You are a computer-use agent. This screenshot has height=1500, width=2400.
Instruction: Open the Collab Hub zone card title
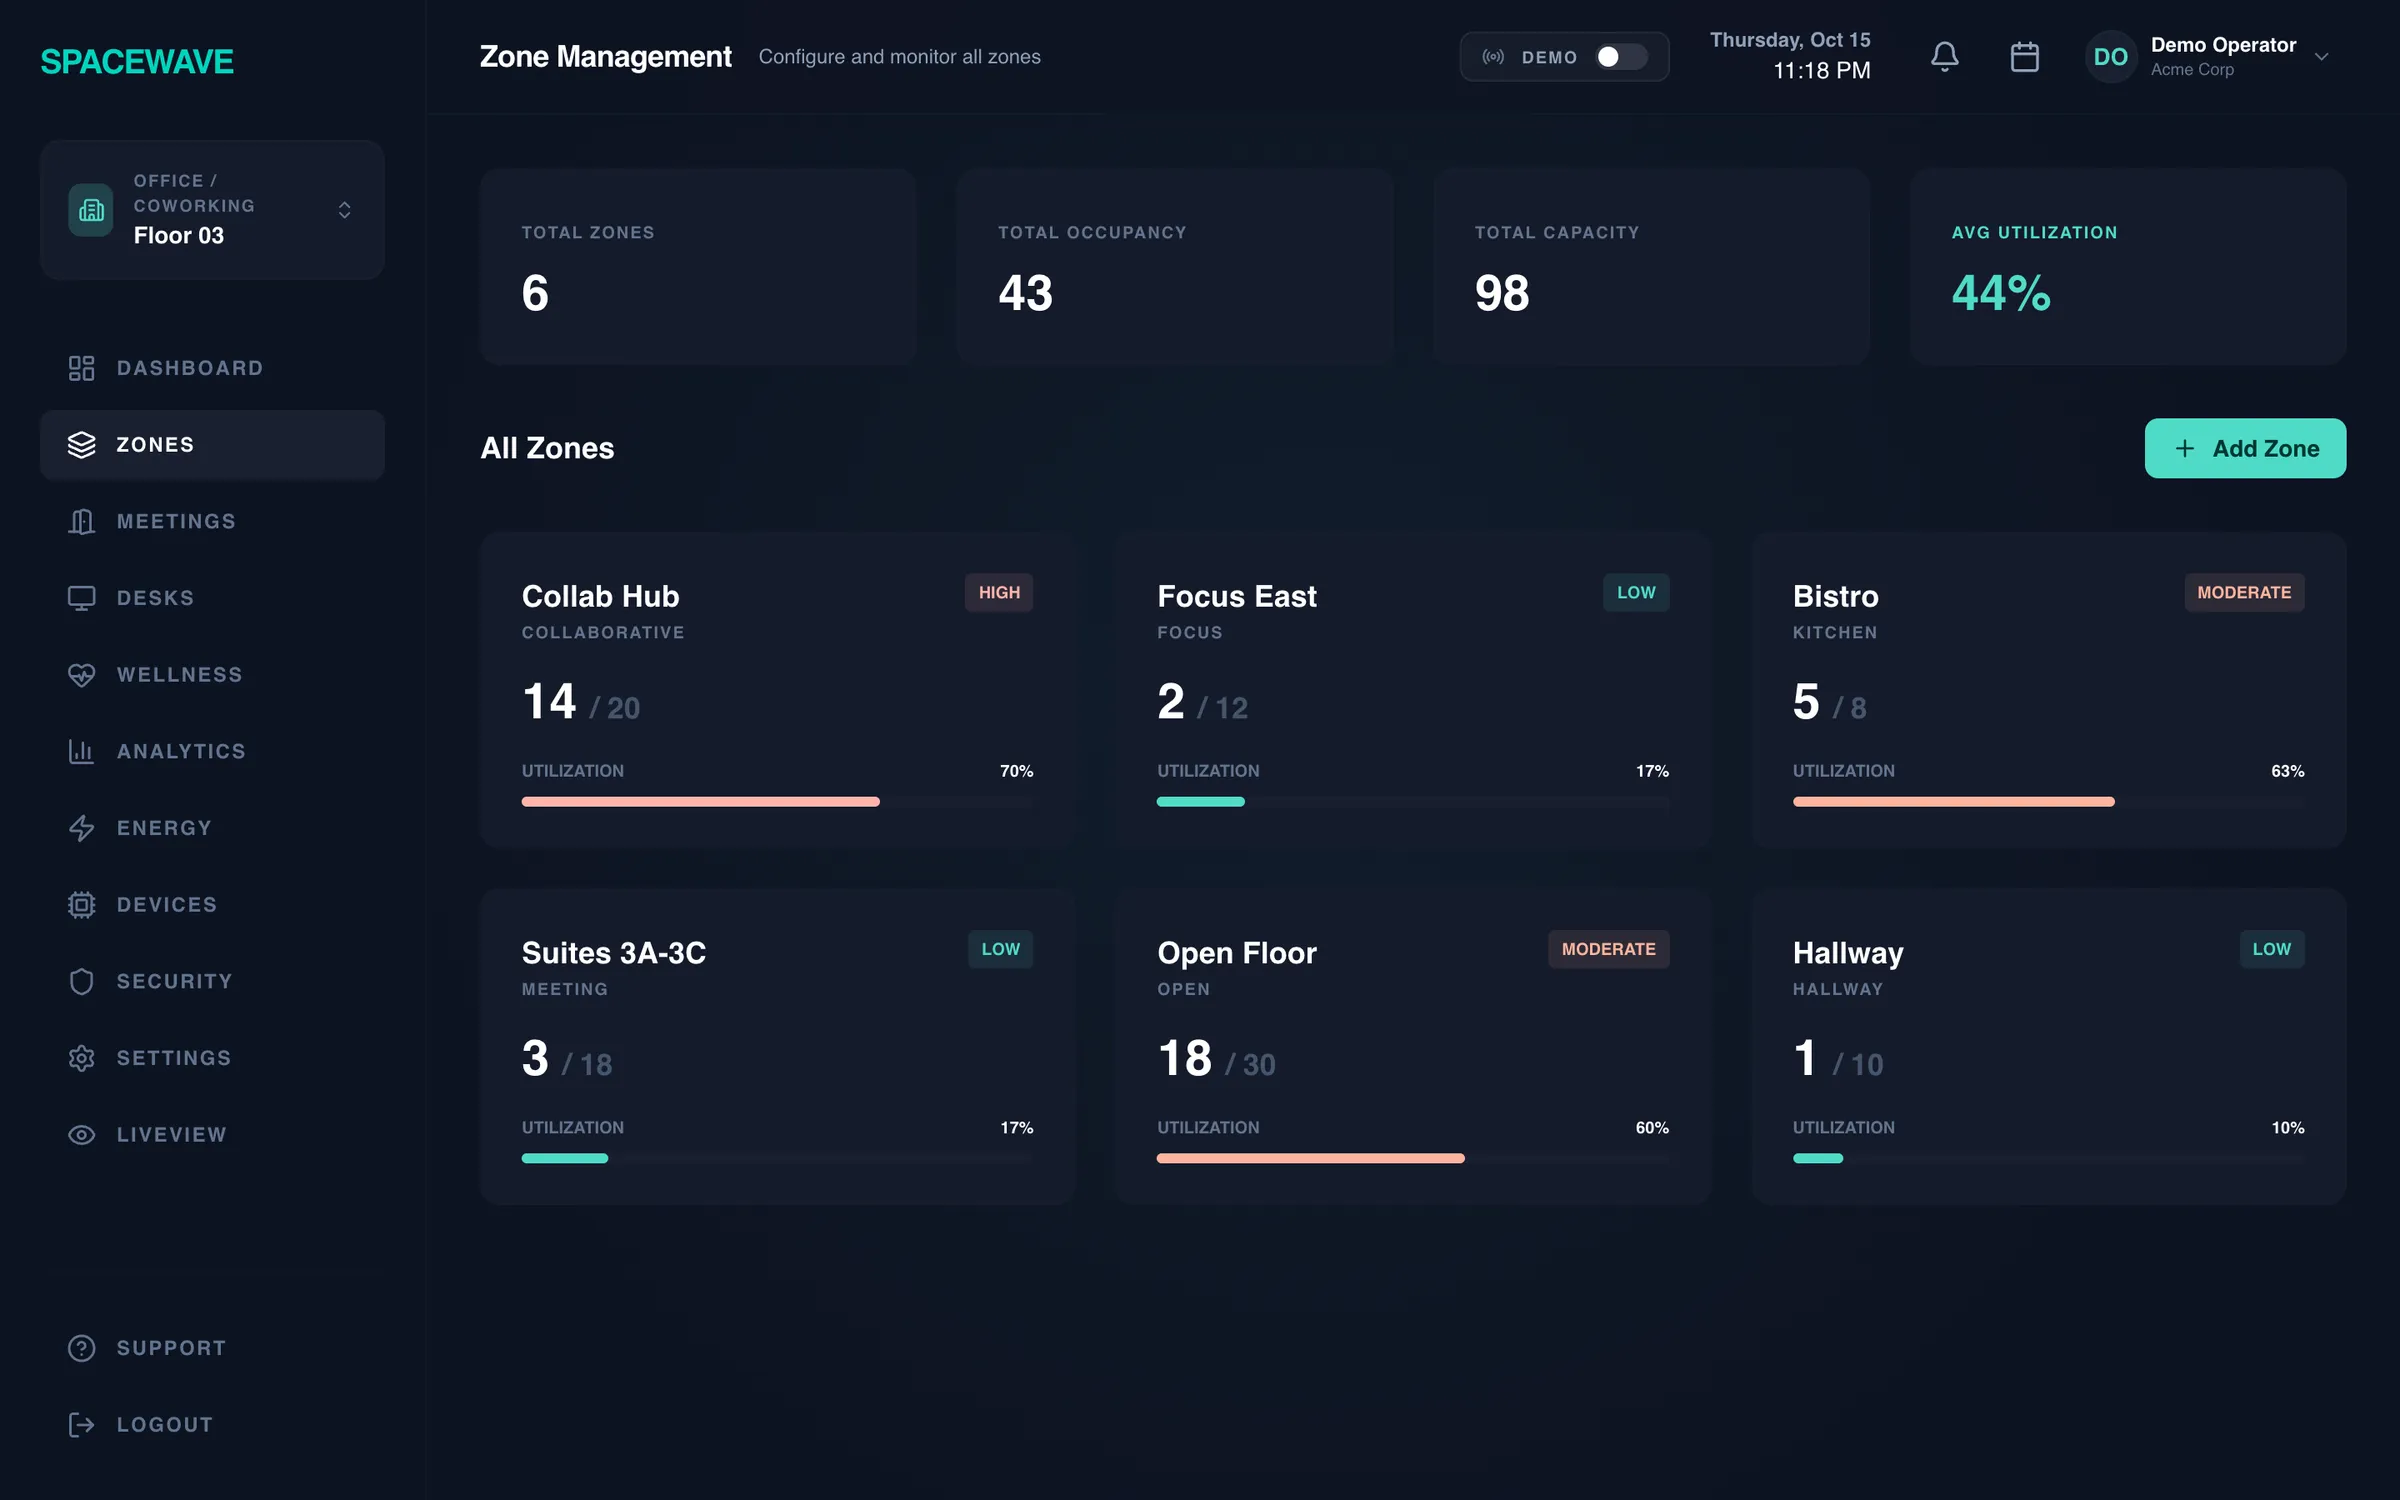point(600,596)
